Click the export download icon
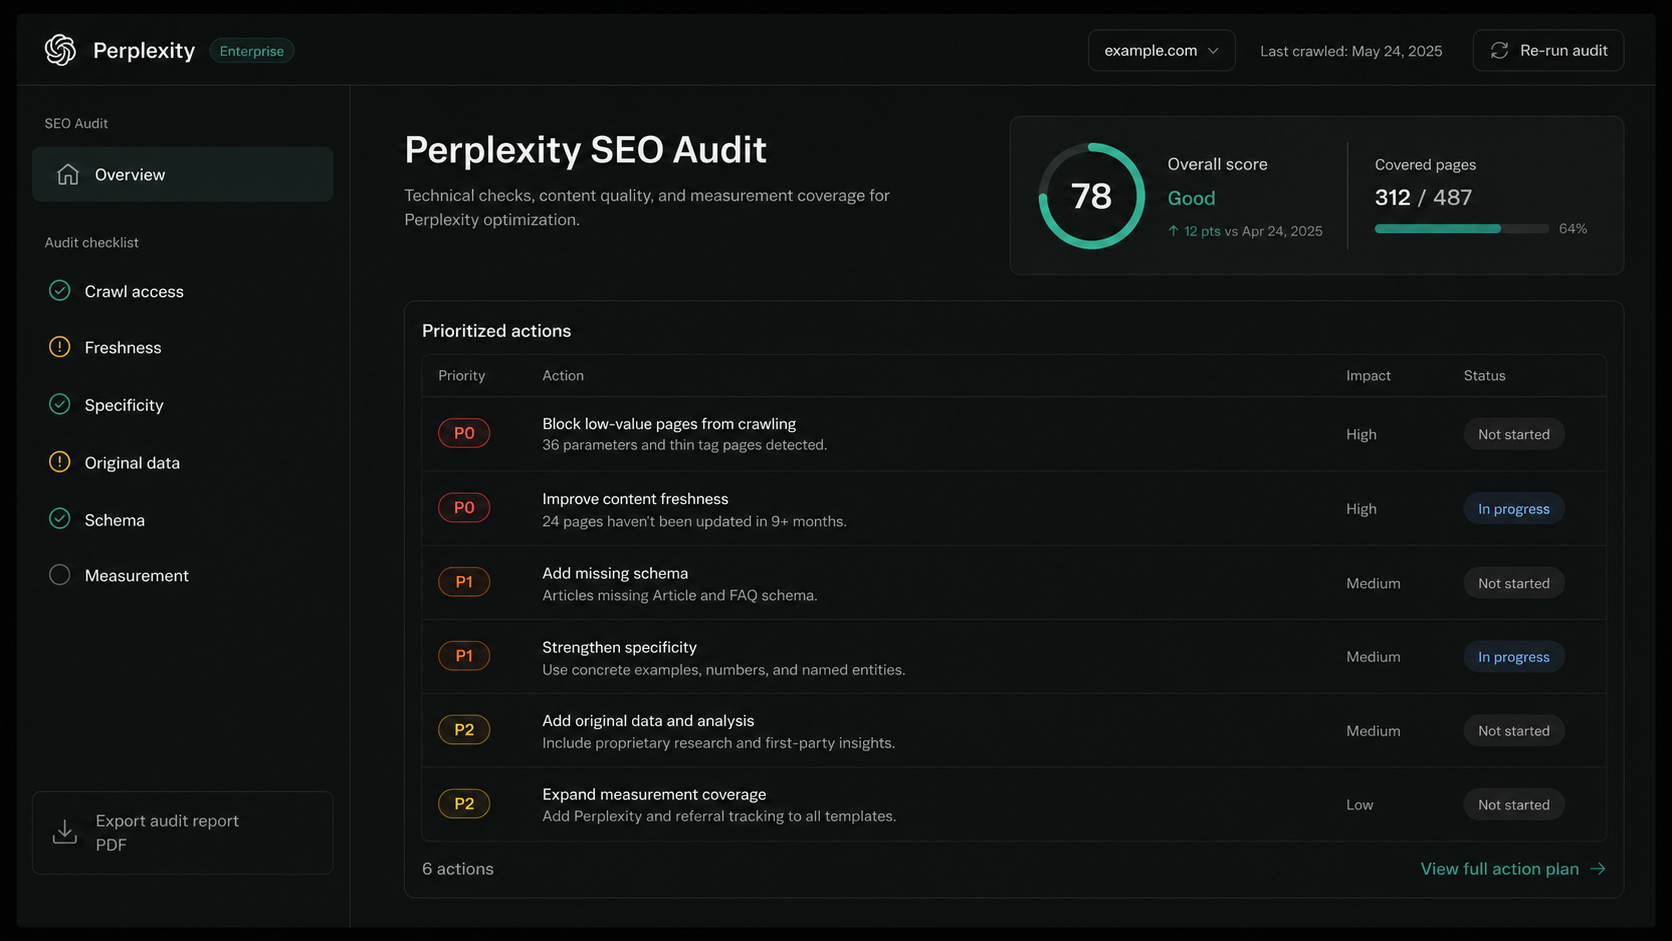 point(65,832)
